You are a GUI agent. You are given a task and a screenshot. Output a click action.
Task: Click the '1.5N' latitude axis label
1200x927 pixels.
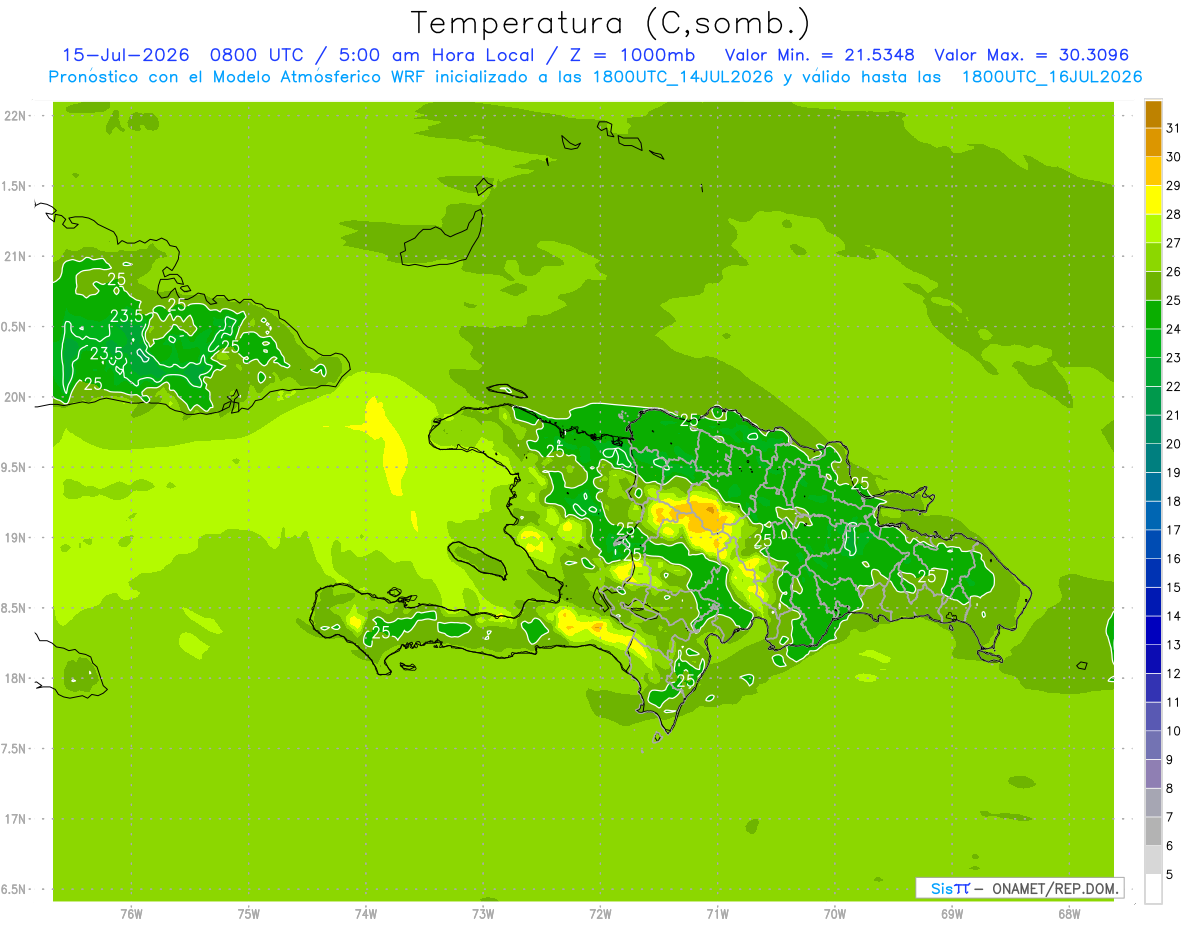(15, 186)
